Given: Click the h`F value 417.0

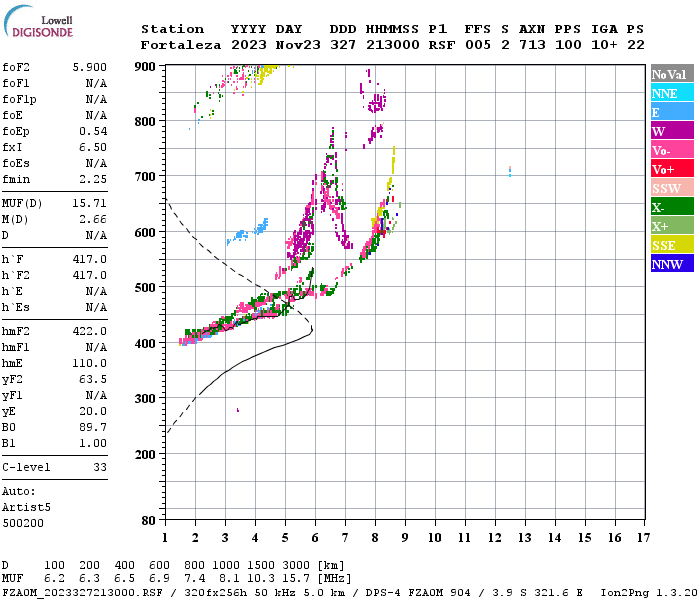Looking at the screenshot, I should point(90,259).
